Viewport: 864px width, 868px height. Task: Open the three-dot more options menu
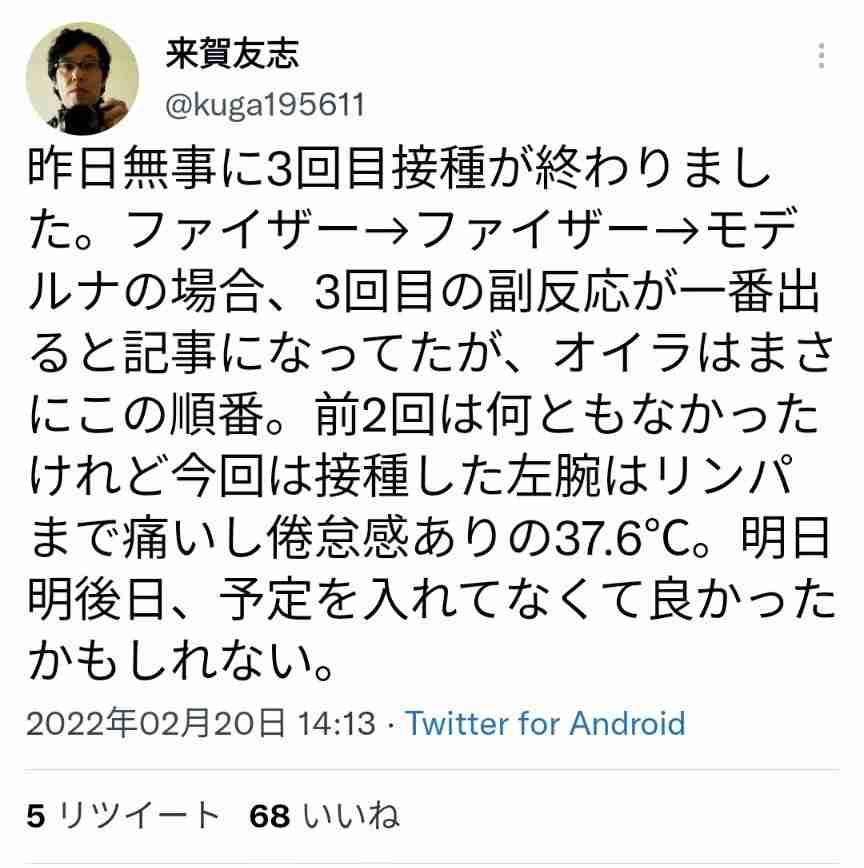pos(821,56)
